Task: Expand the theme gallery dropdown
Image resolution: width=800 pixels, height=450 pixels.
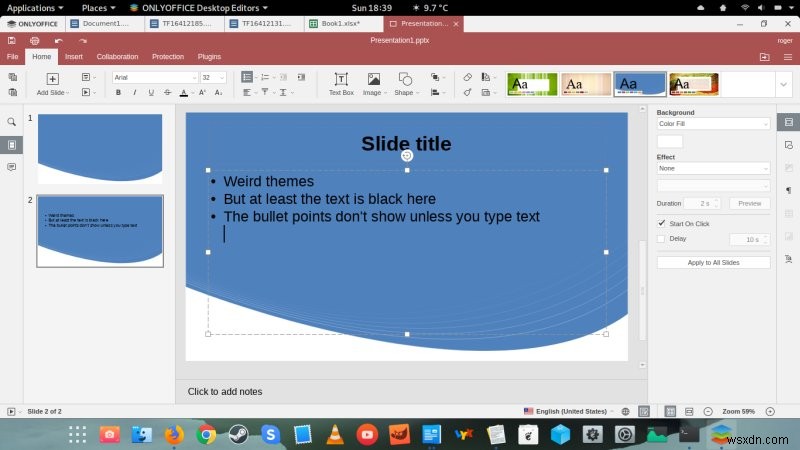Action: [x=784, y=85]
